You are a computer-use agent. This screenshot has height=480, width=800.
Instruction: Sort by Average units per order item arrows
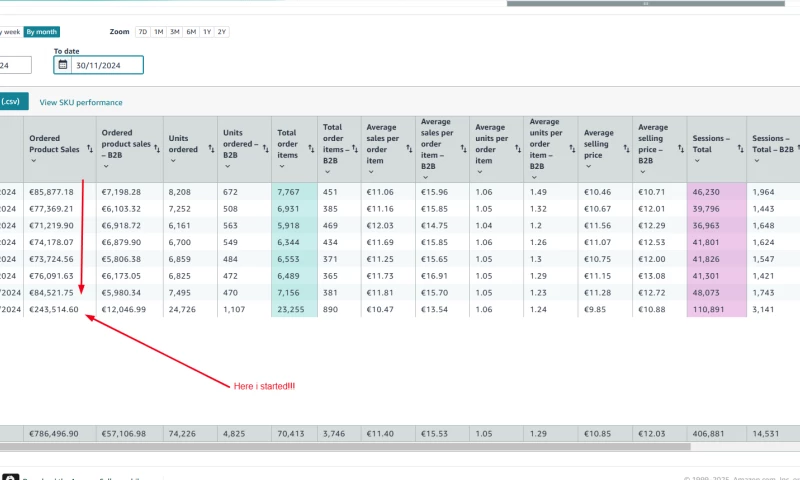pyautogui.click(x=517, y=148)
